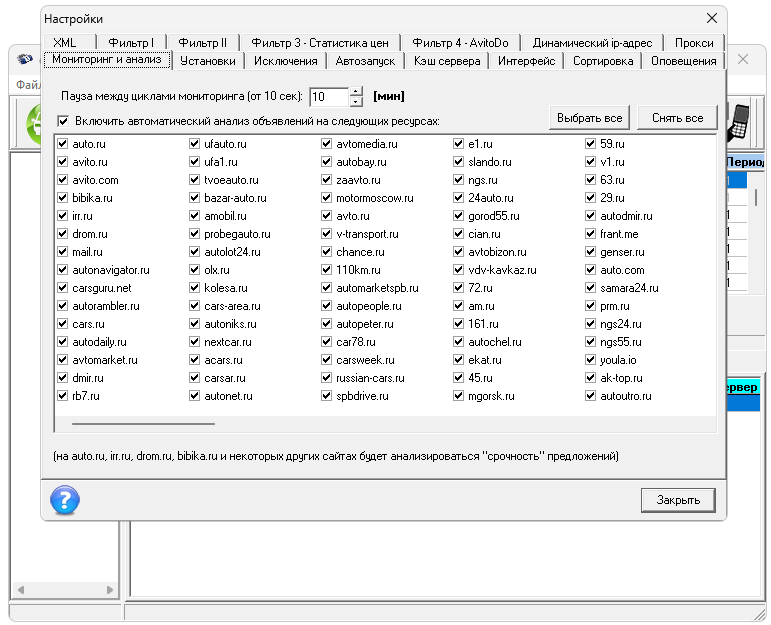Toggle the tvoeauto.ru checkbox
This screenshot has width=771, height=625.
(x=194, y=179)
